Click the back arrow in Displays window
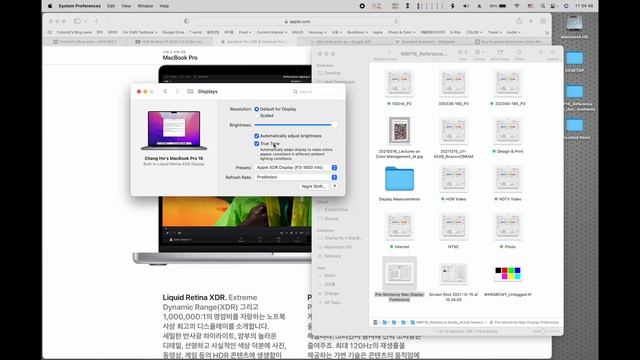 click(x=165, y=91)
